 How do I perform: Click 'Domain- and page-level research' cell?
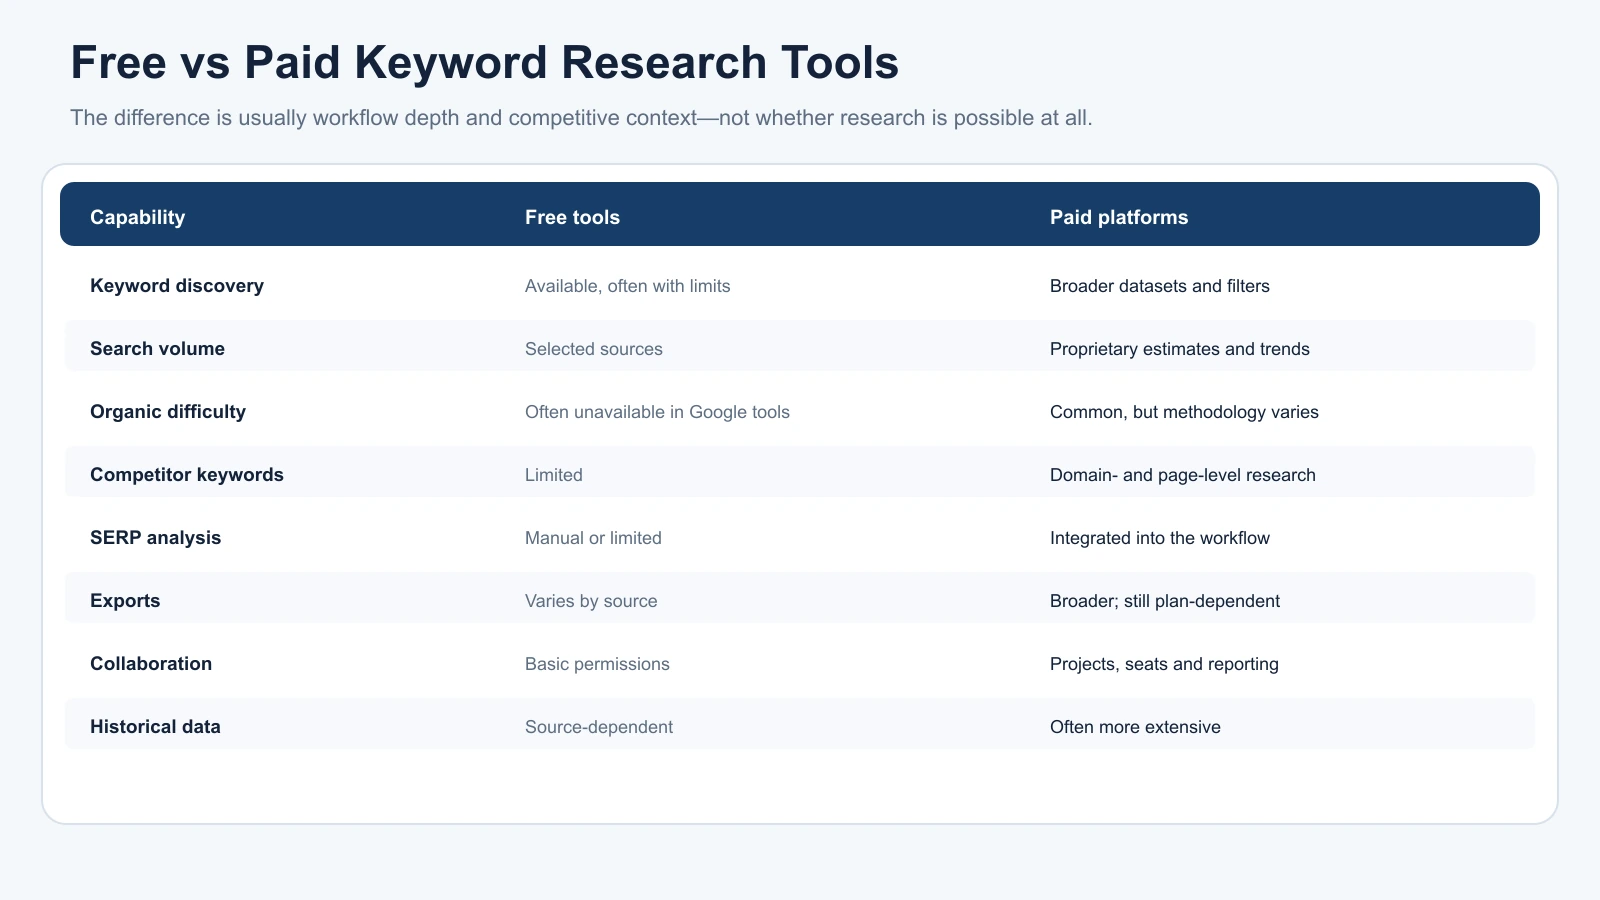(x=1182, y=475)
